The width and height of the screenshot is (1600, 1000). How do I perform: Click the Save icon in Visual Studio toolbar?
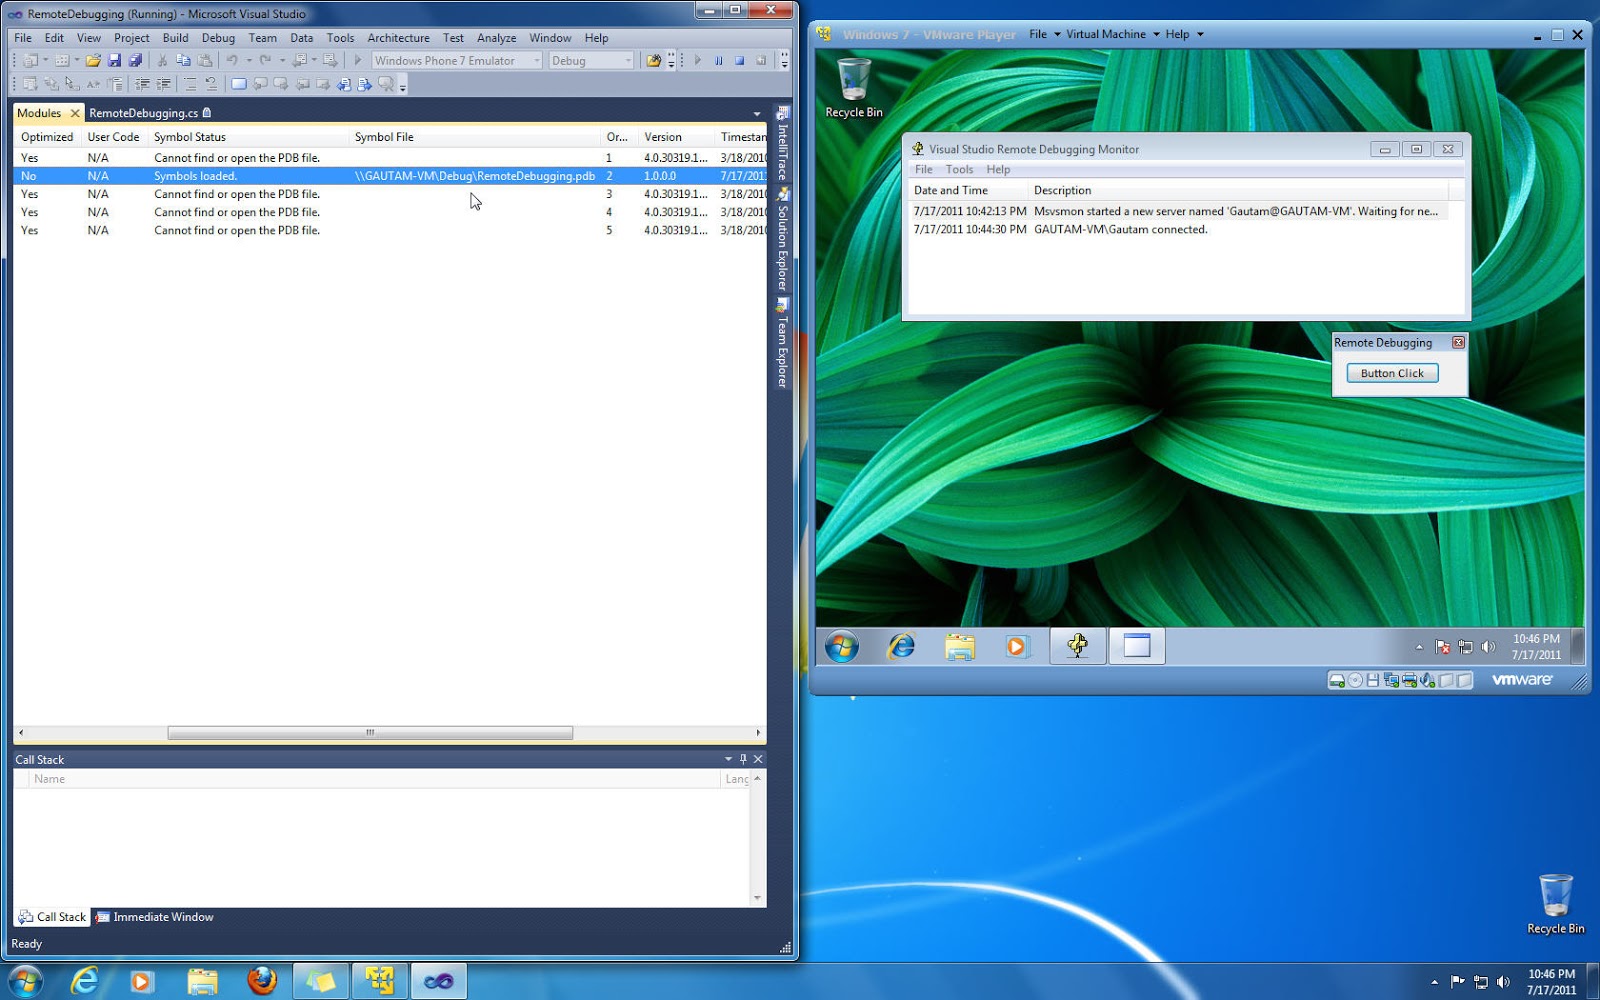pyautogui.click(x=117, y=60)
